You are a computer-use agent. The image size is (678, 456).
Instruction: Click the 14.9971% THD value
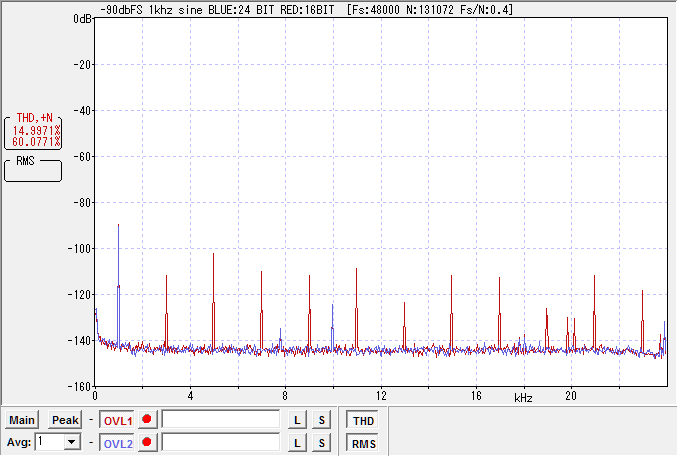point(36,131)
